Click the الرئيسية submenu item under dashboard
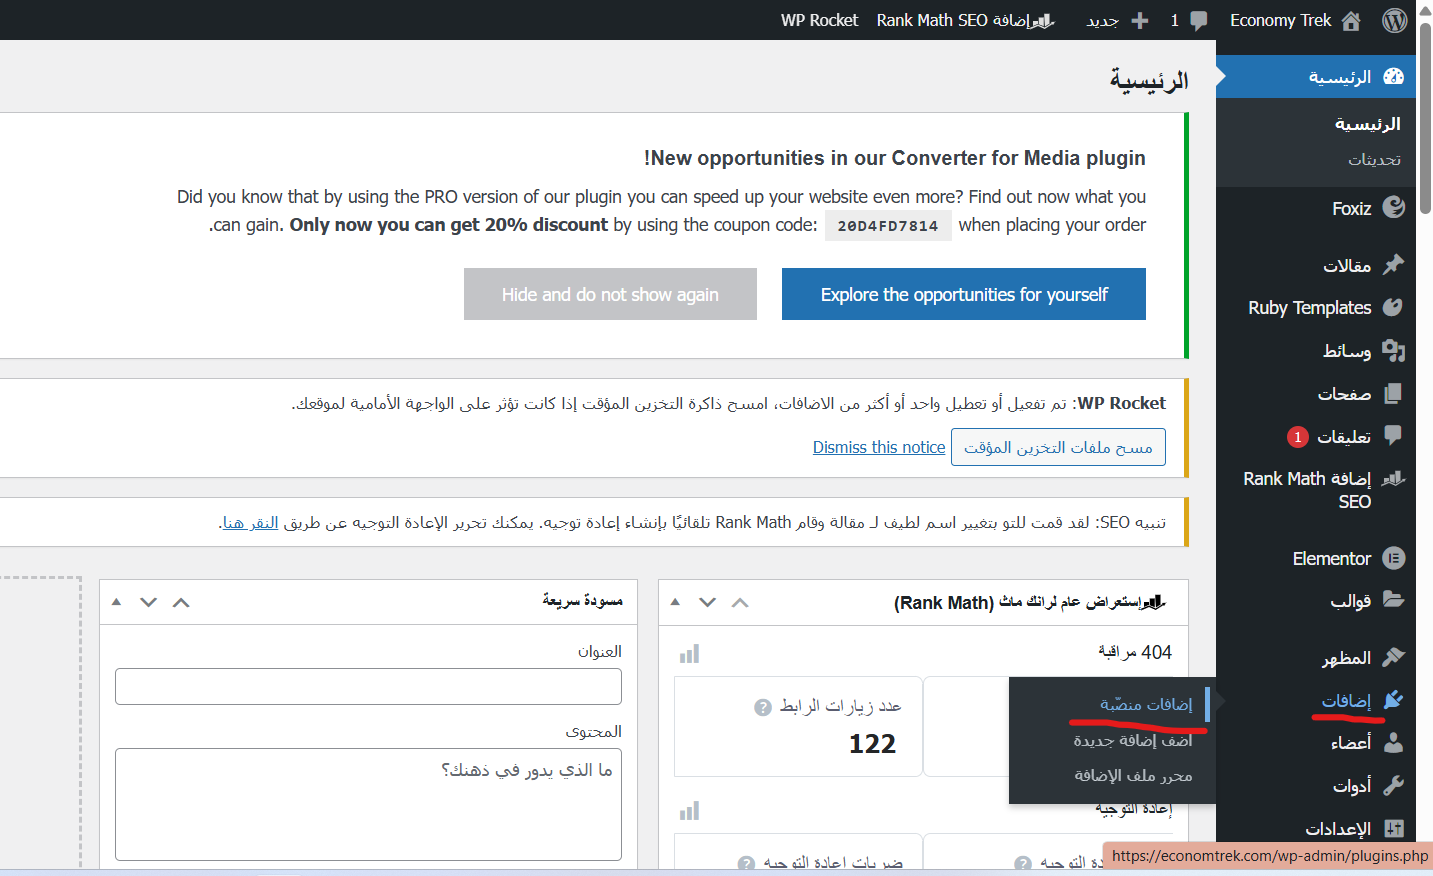Image resolution: width=1433 pixels, height=876 pixels. 1367,124
